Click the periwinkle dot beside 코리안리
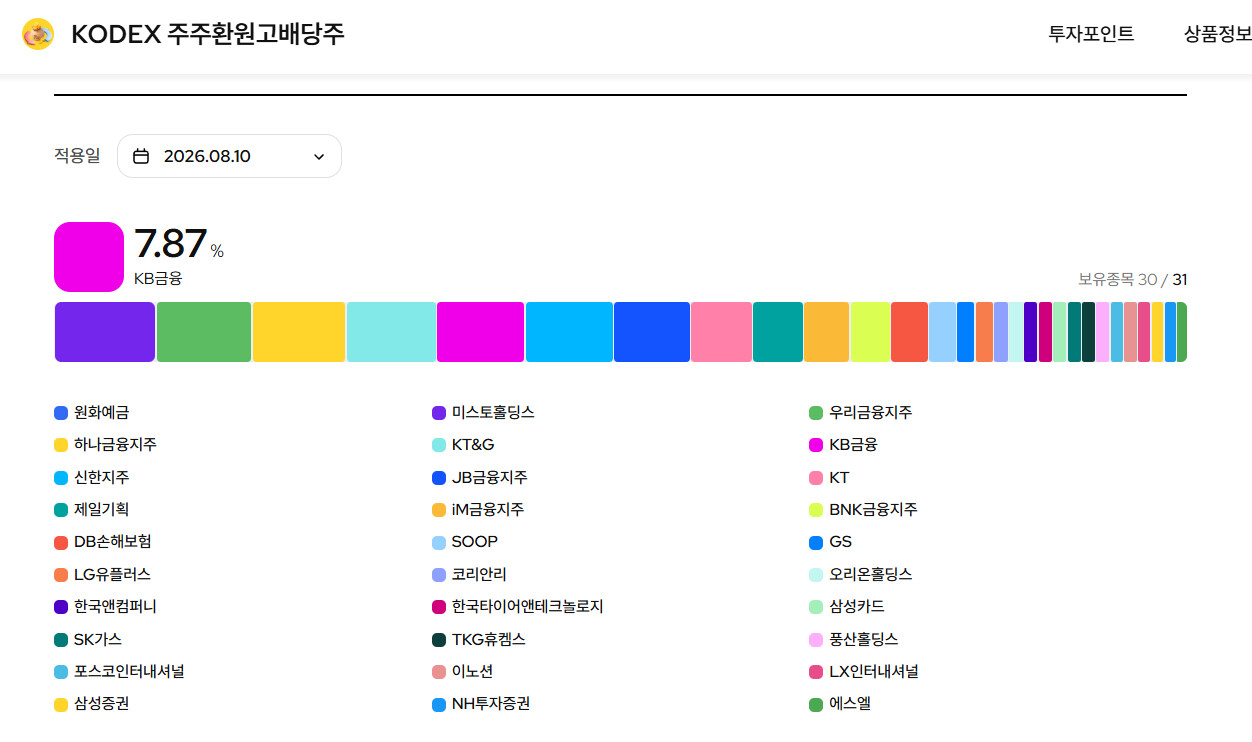 pos(439,575)
